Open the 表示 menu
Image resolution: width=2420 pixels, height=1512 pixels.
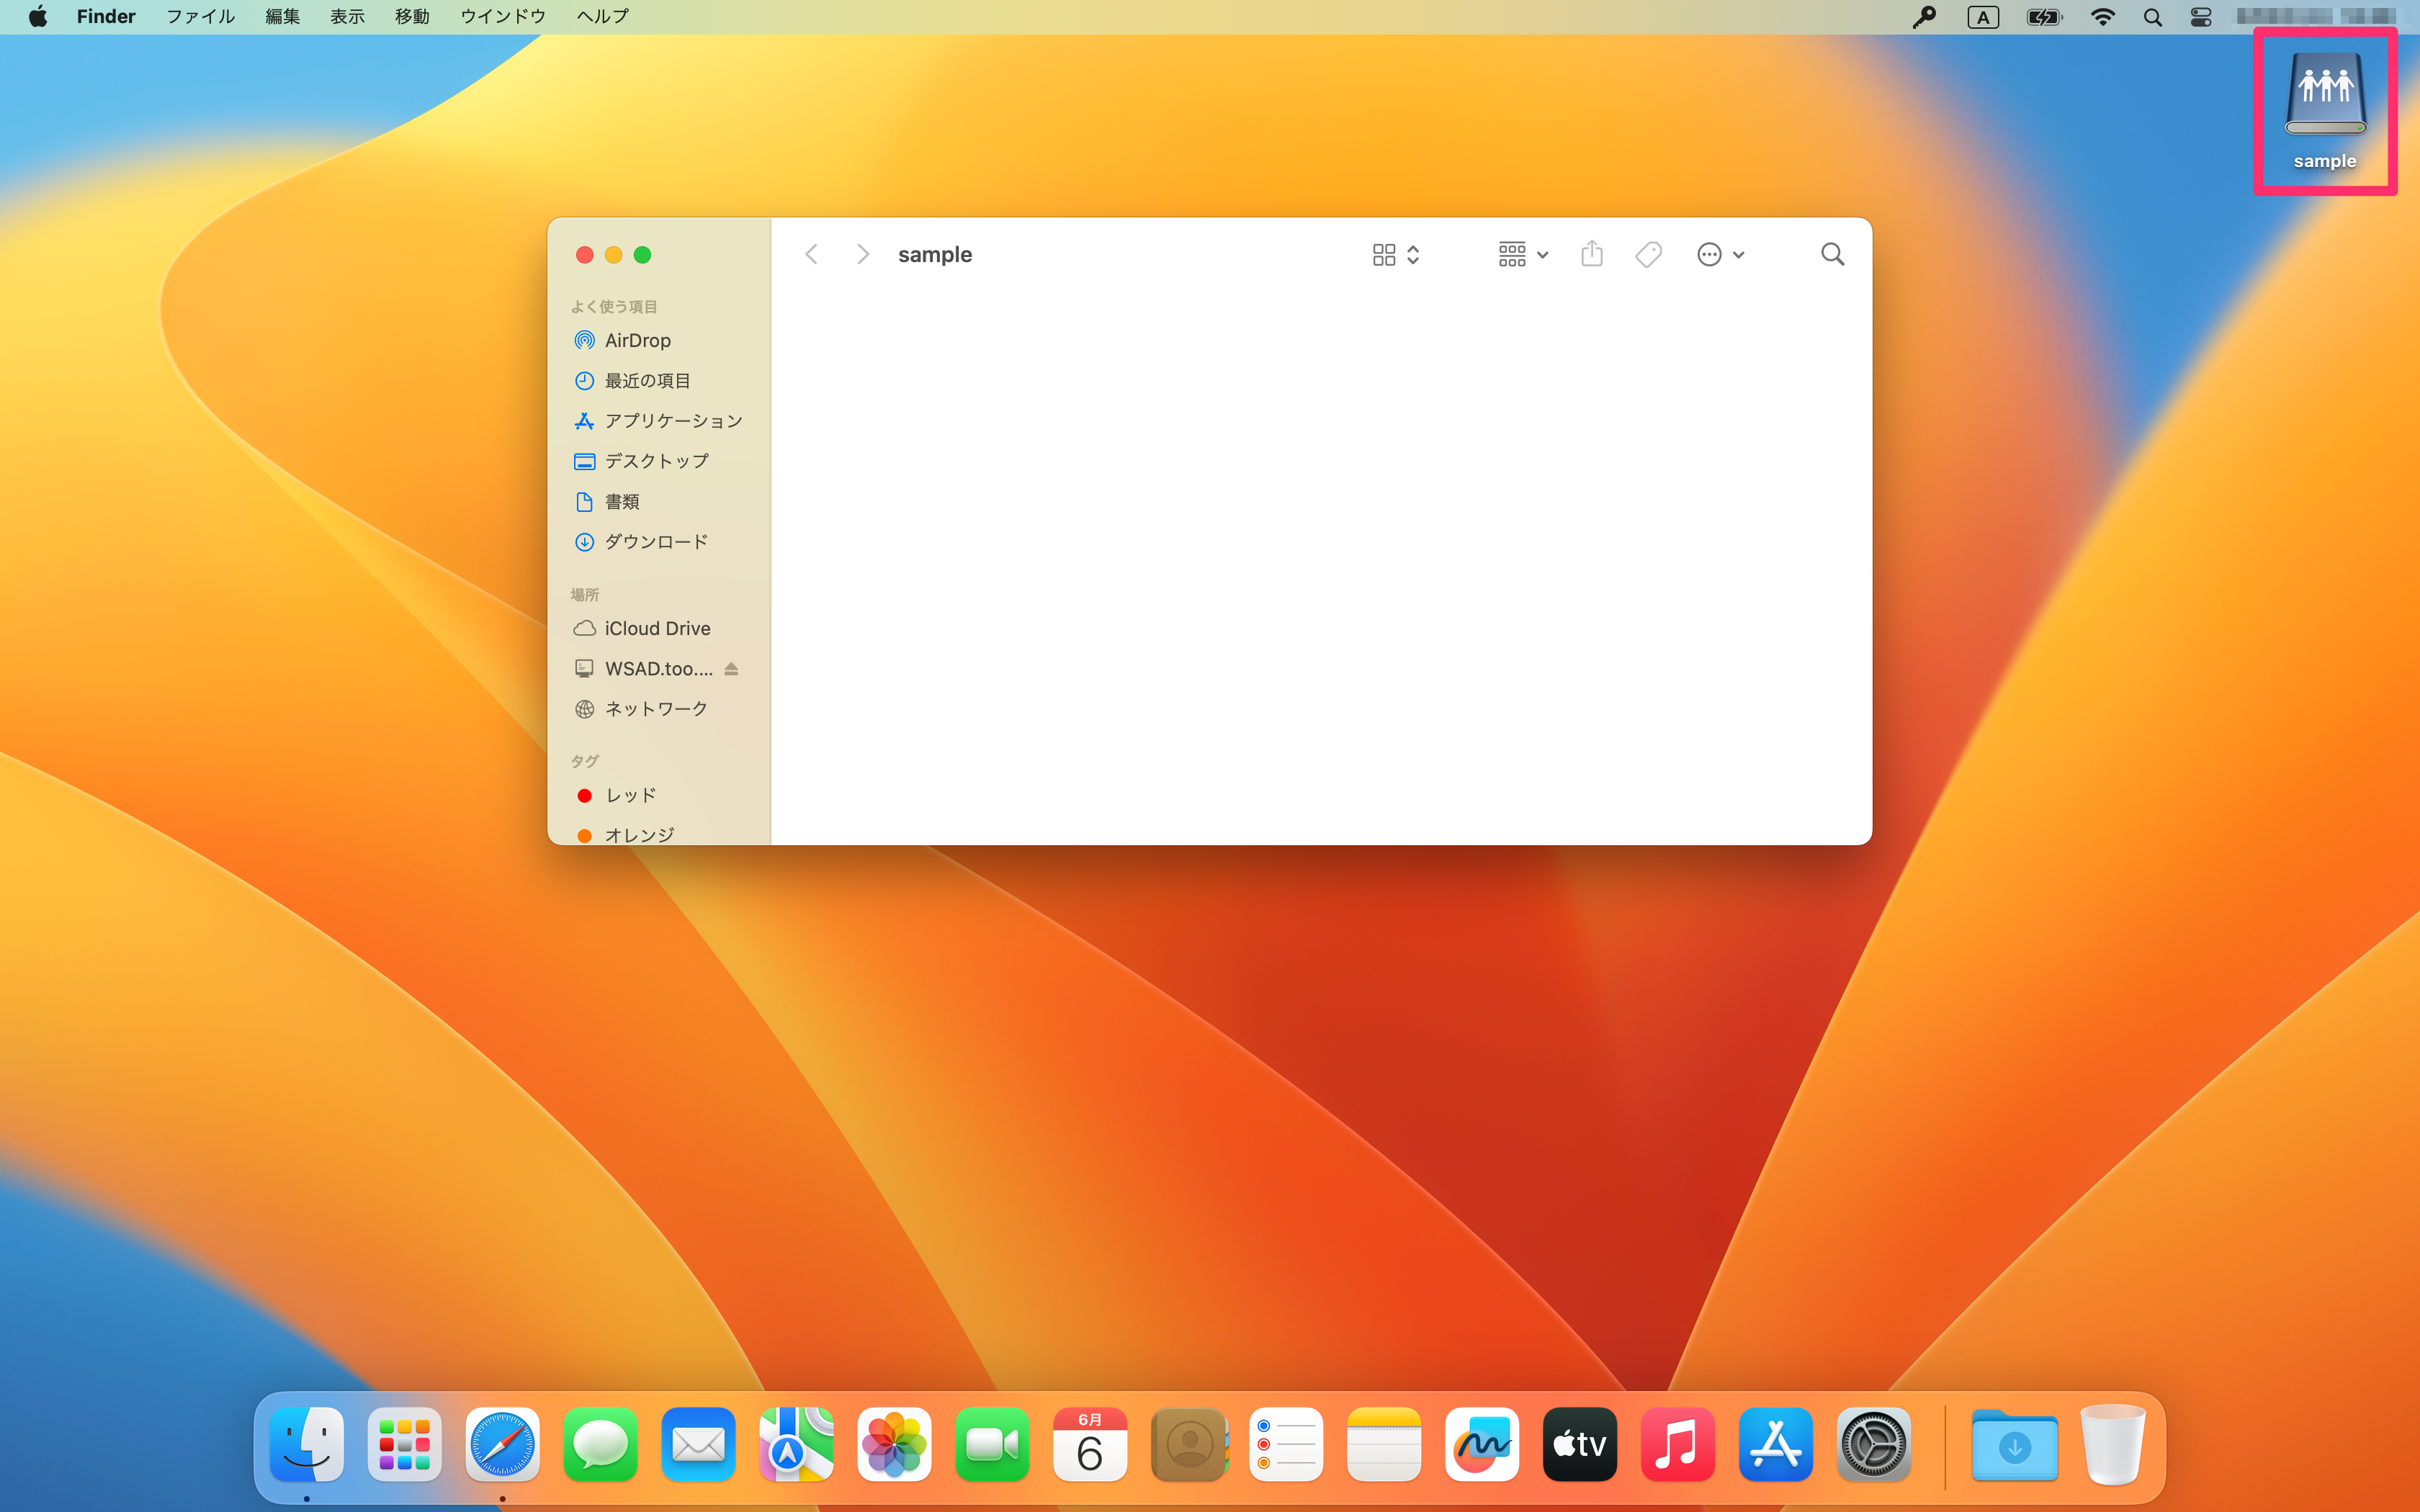(348, 17)
